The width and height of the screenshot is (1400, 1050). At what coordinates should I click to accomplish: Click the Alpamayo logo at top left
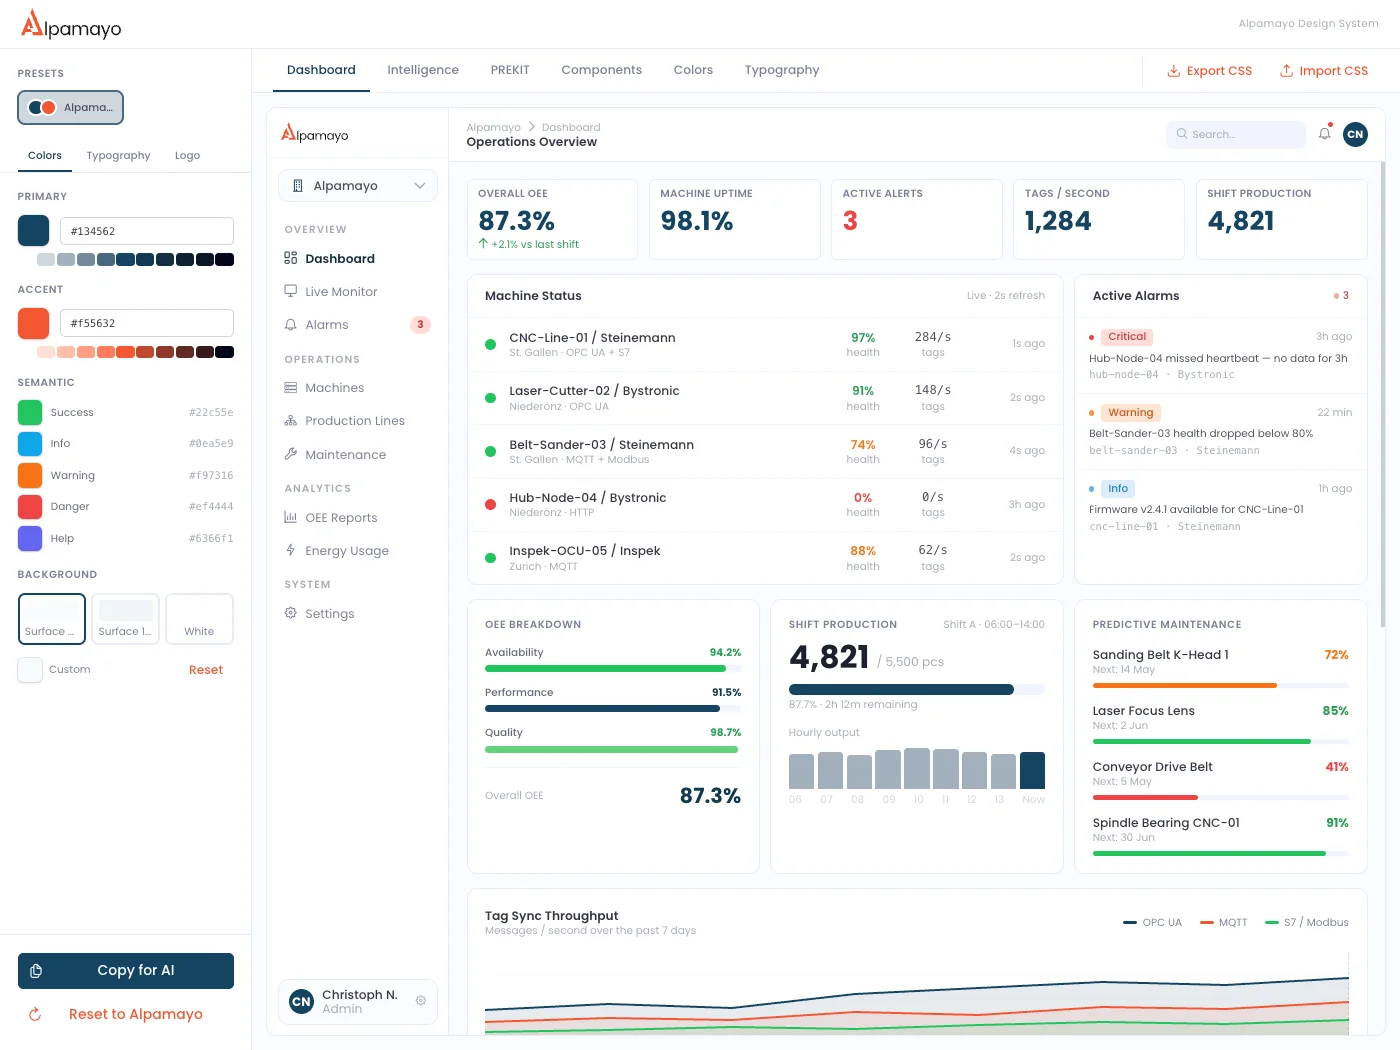tap(71, 24)
